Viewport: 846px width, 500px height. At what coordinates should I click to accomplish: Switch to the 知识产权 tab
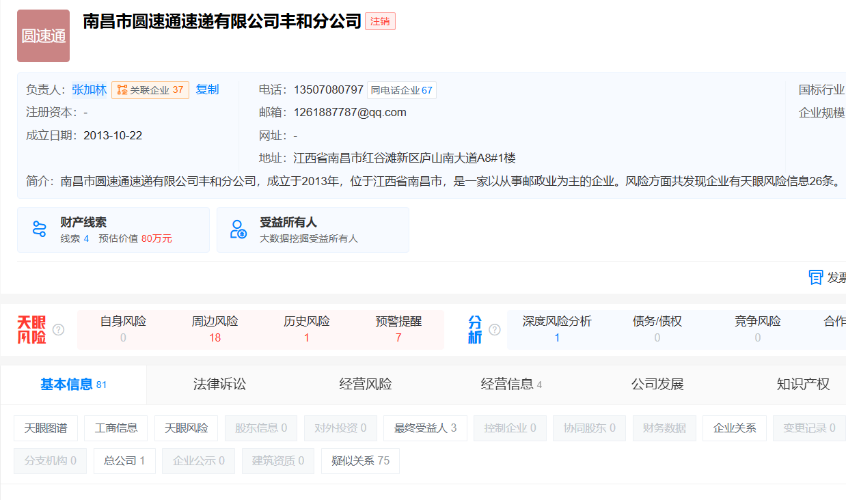point(803,385)
